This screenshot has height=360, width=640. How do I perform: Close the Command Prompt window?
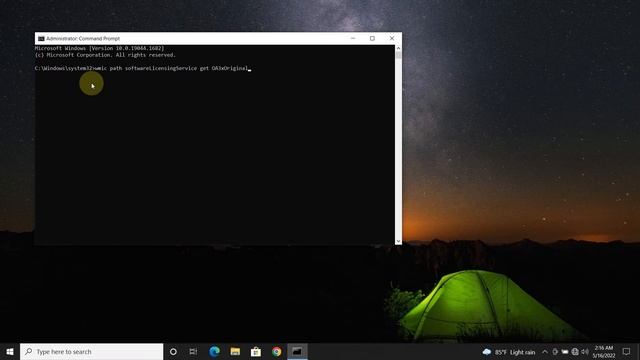coord(392,38)
